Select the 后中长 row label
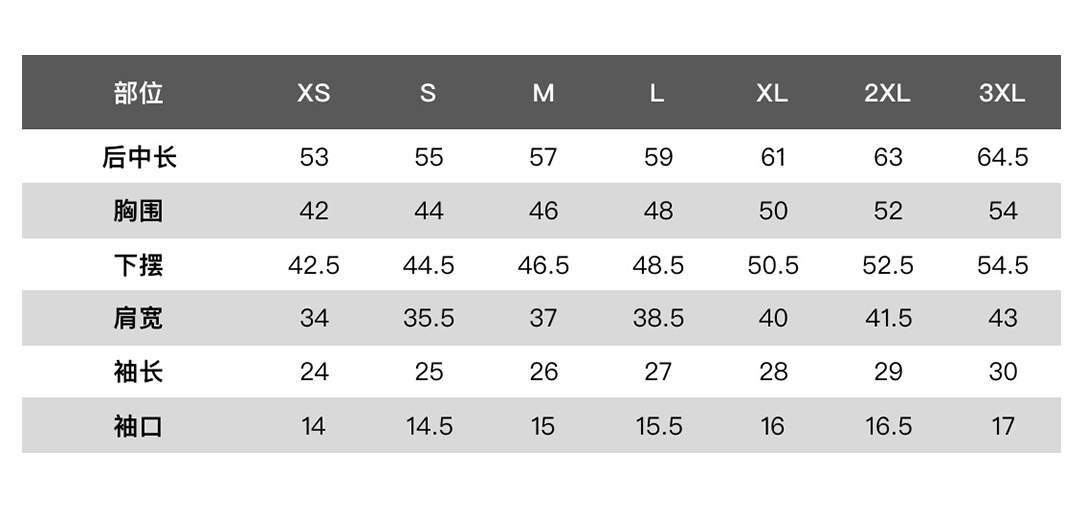1080x509 pixels. pos(138,157)
